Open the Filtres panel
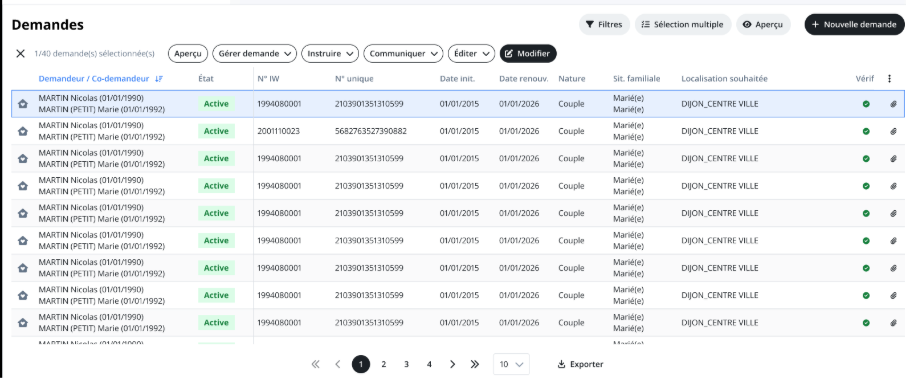The width and height of the screenshot is (906, 378). click(604, 24)
